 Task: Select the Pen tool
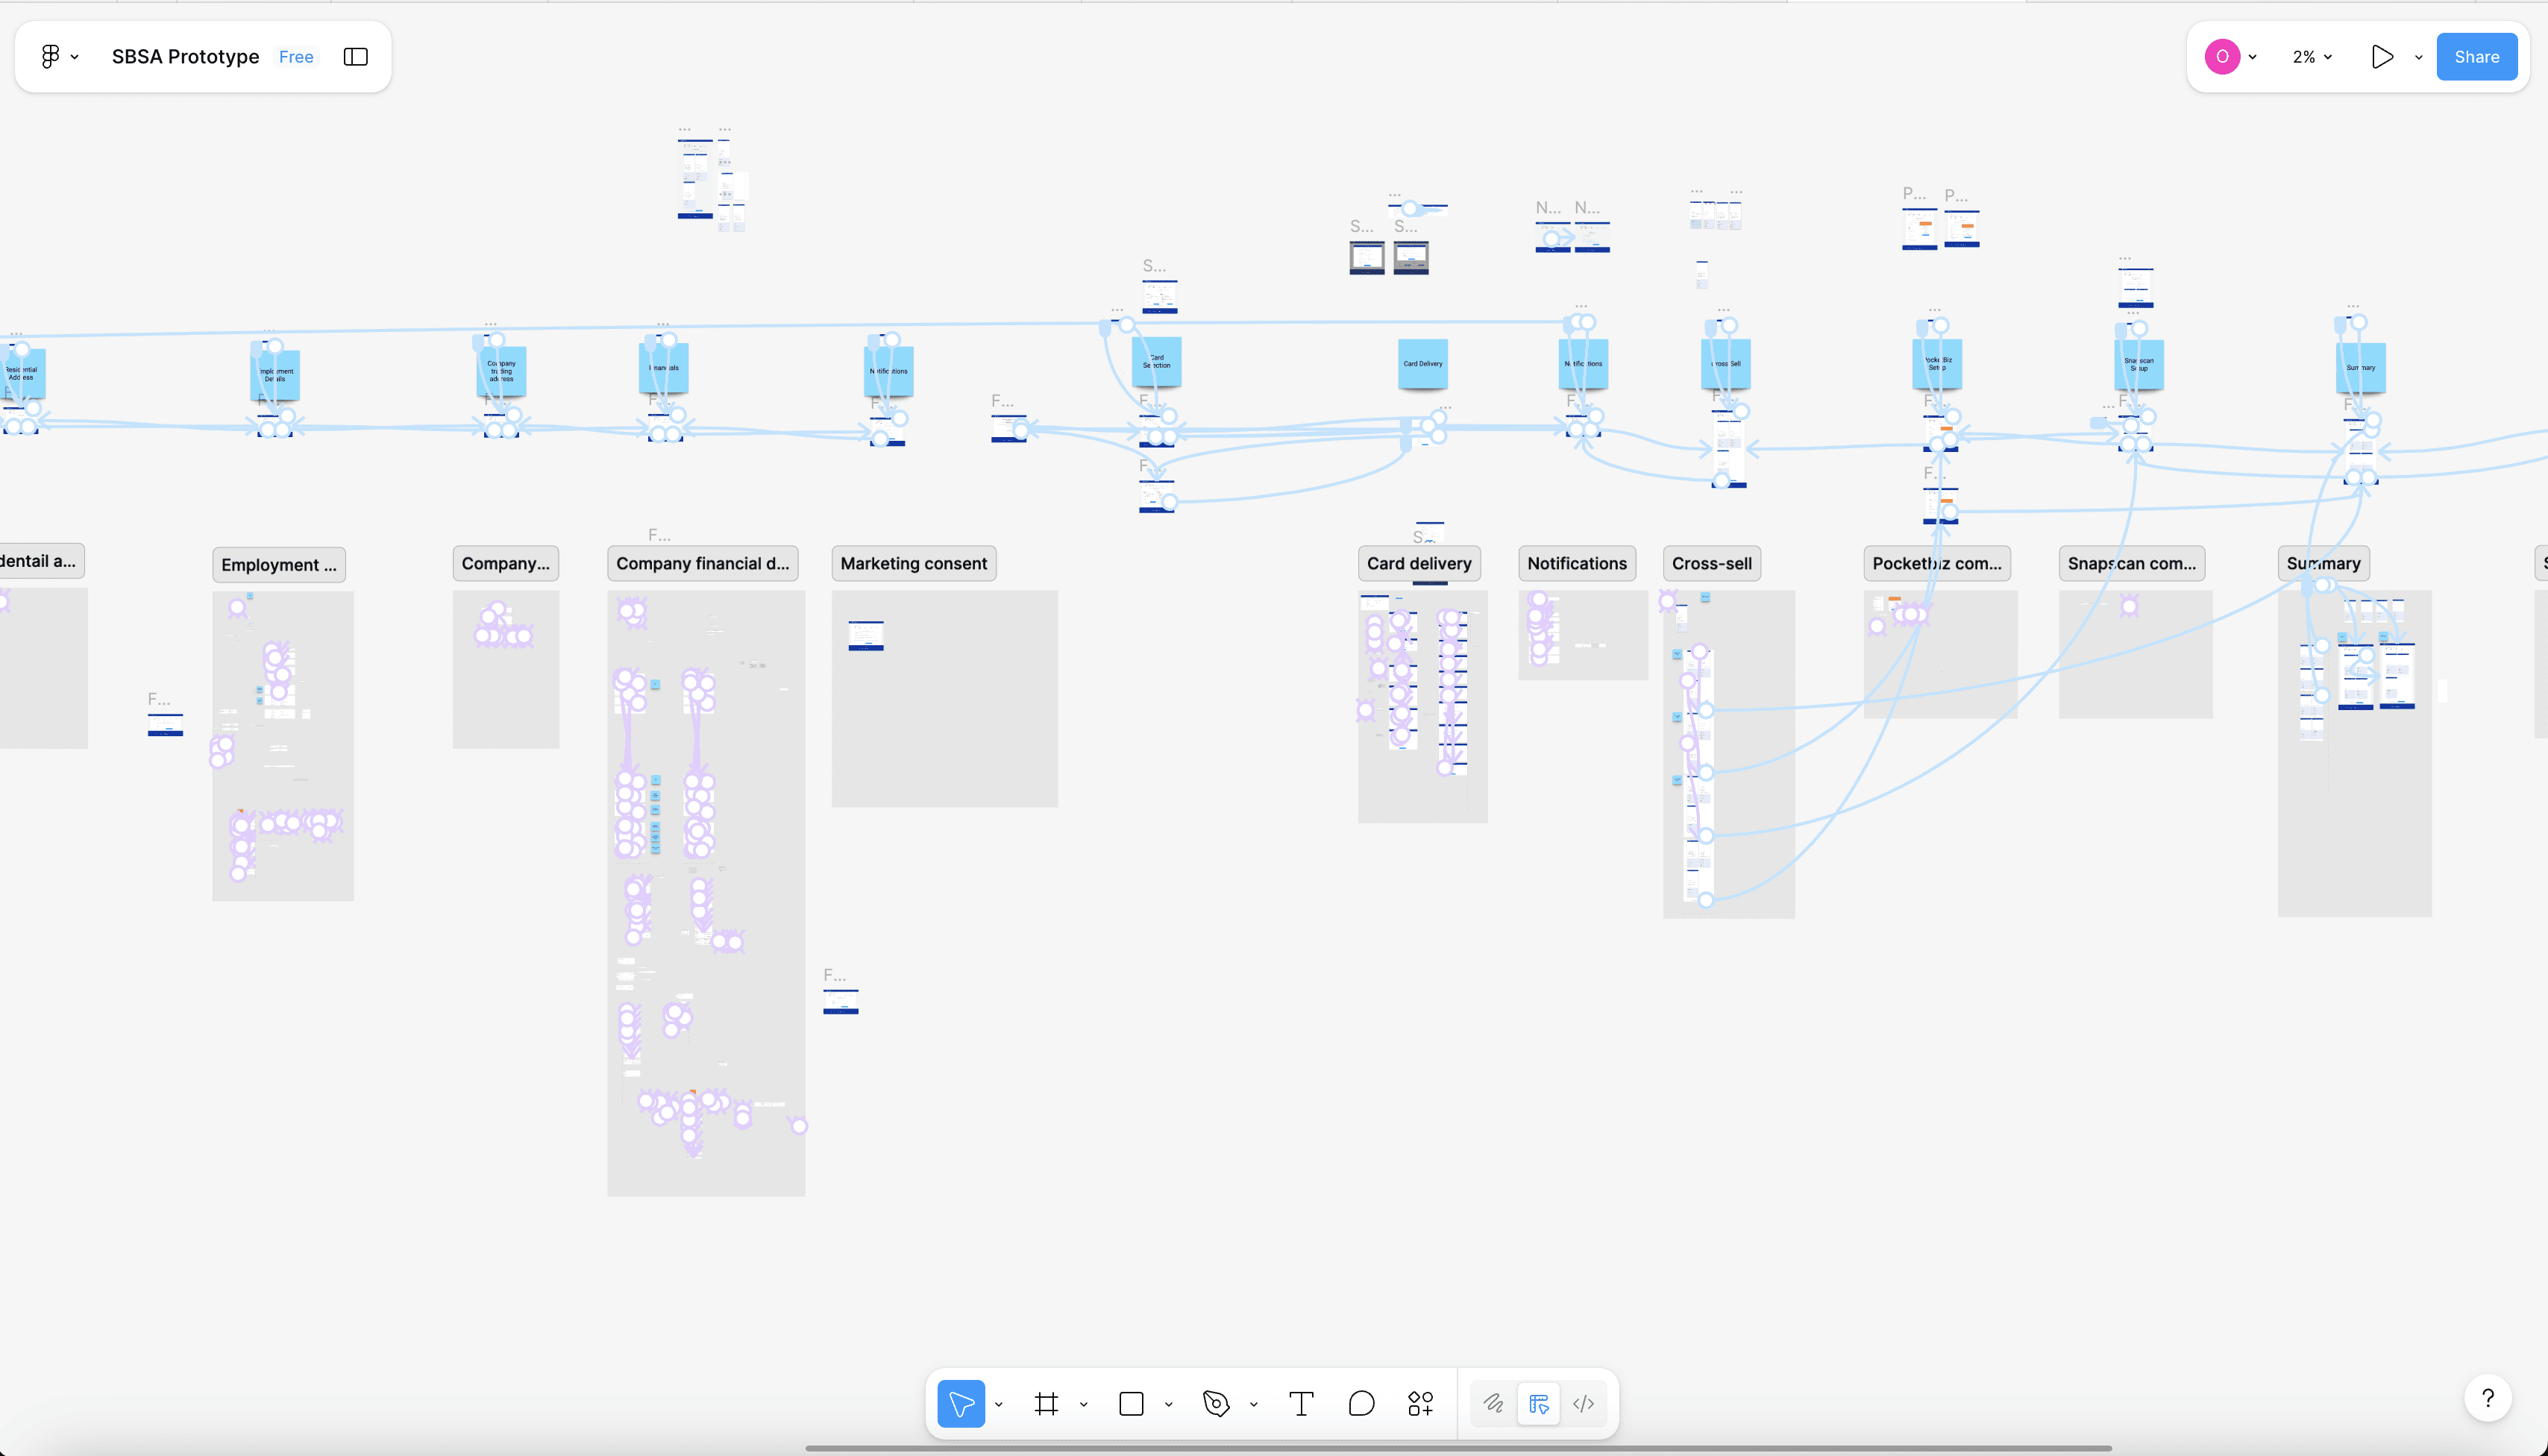(x=1216, y=1403)
